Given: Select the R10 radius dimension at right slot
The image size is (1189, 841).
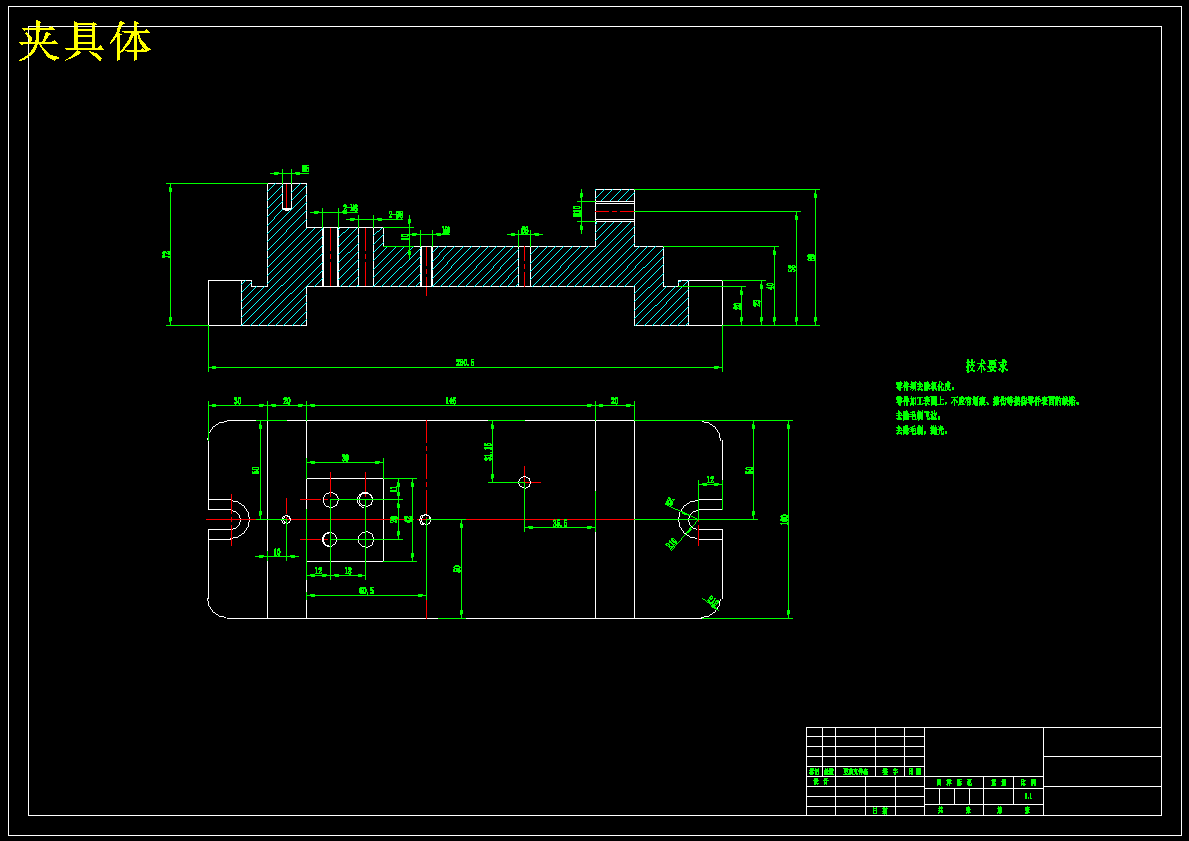Looking at the screenshot, I should 672,543.
